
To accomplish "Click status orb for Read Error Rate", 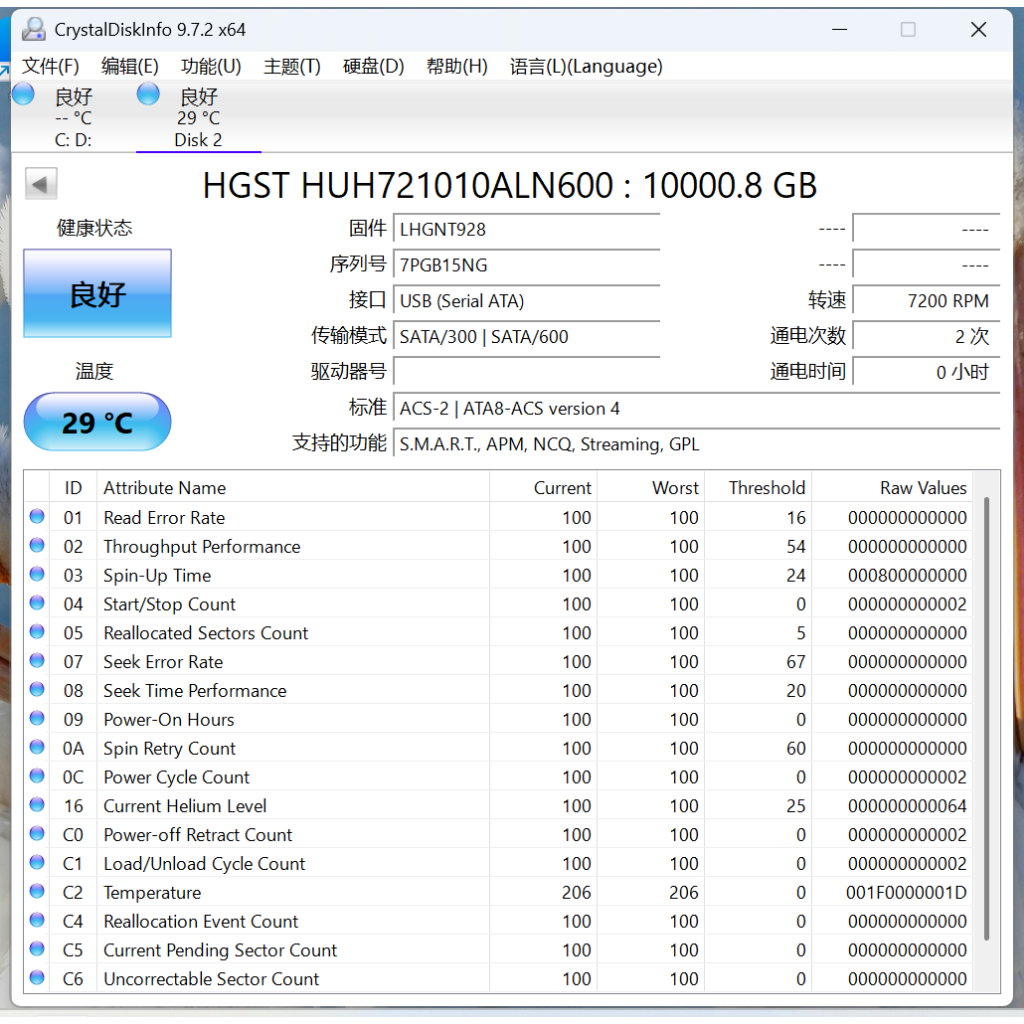I will (37, 517).
